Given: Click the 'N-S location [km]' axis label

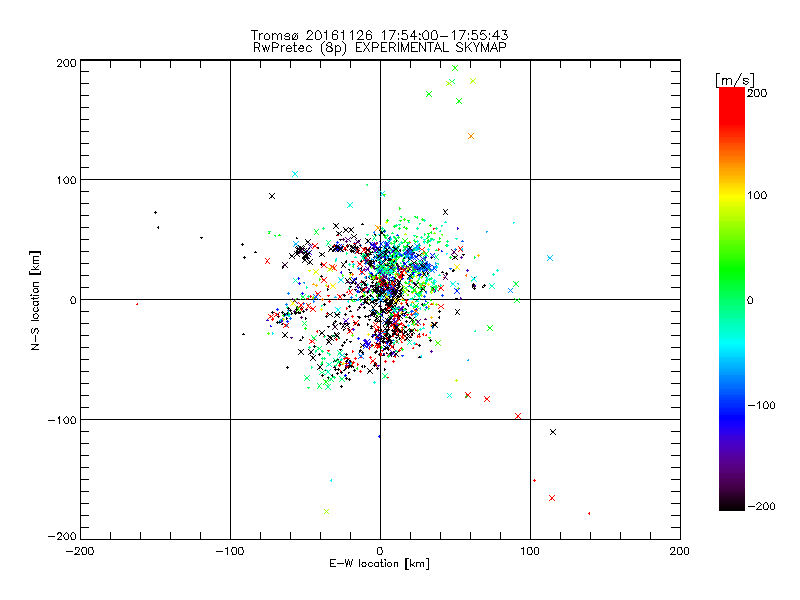Looking at the screenshot, I should (x=35, y=301).
